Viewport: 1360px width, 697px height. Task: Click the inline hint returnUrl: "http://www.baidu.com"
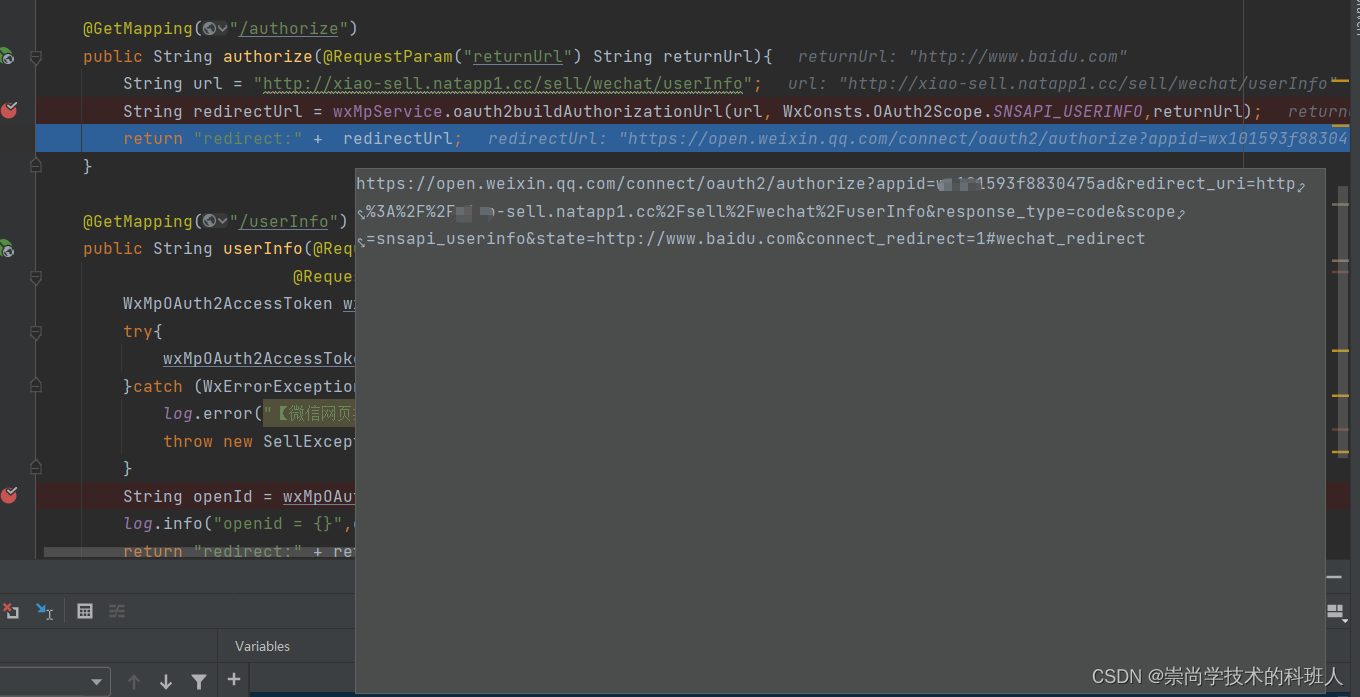coord(962,57)
